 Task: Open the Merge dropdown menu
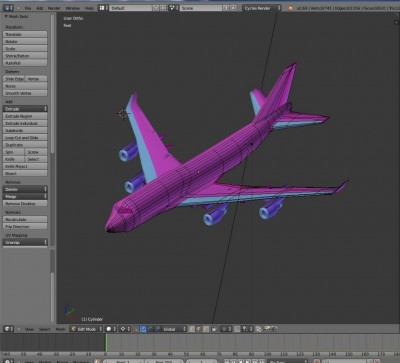(x=25, y=197)
